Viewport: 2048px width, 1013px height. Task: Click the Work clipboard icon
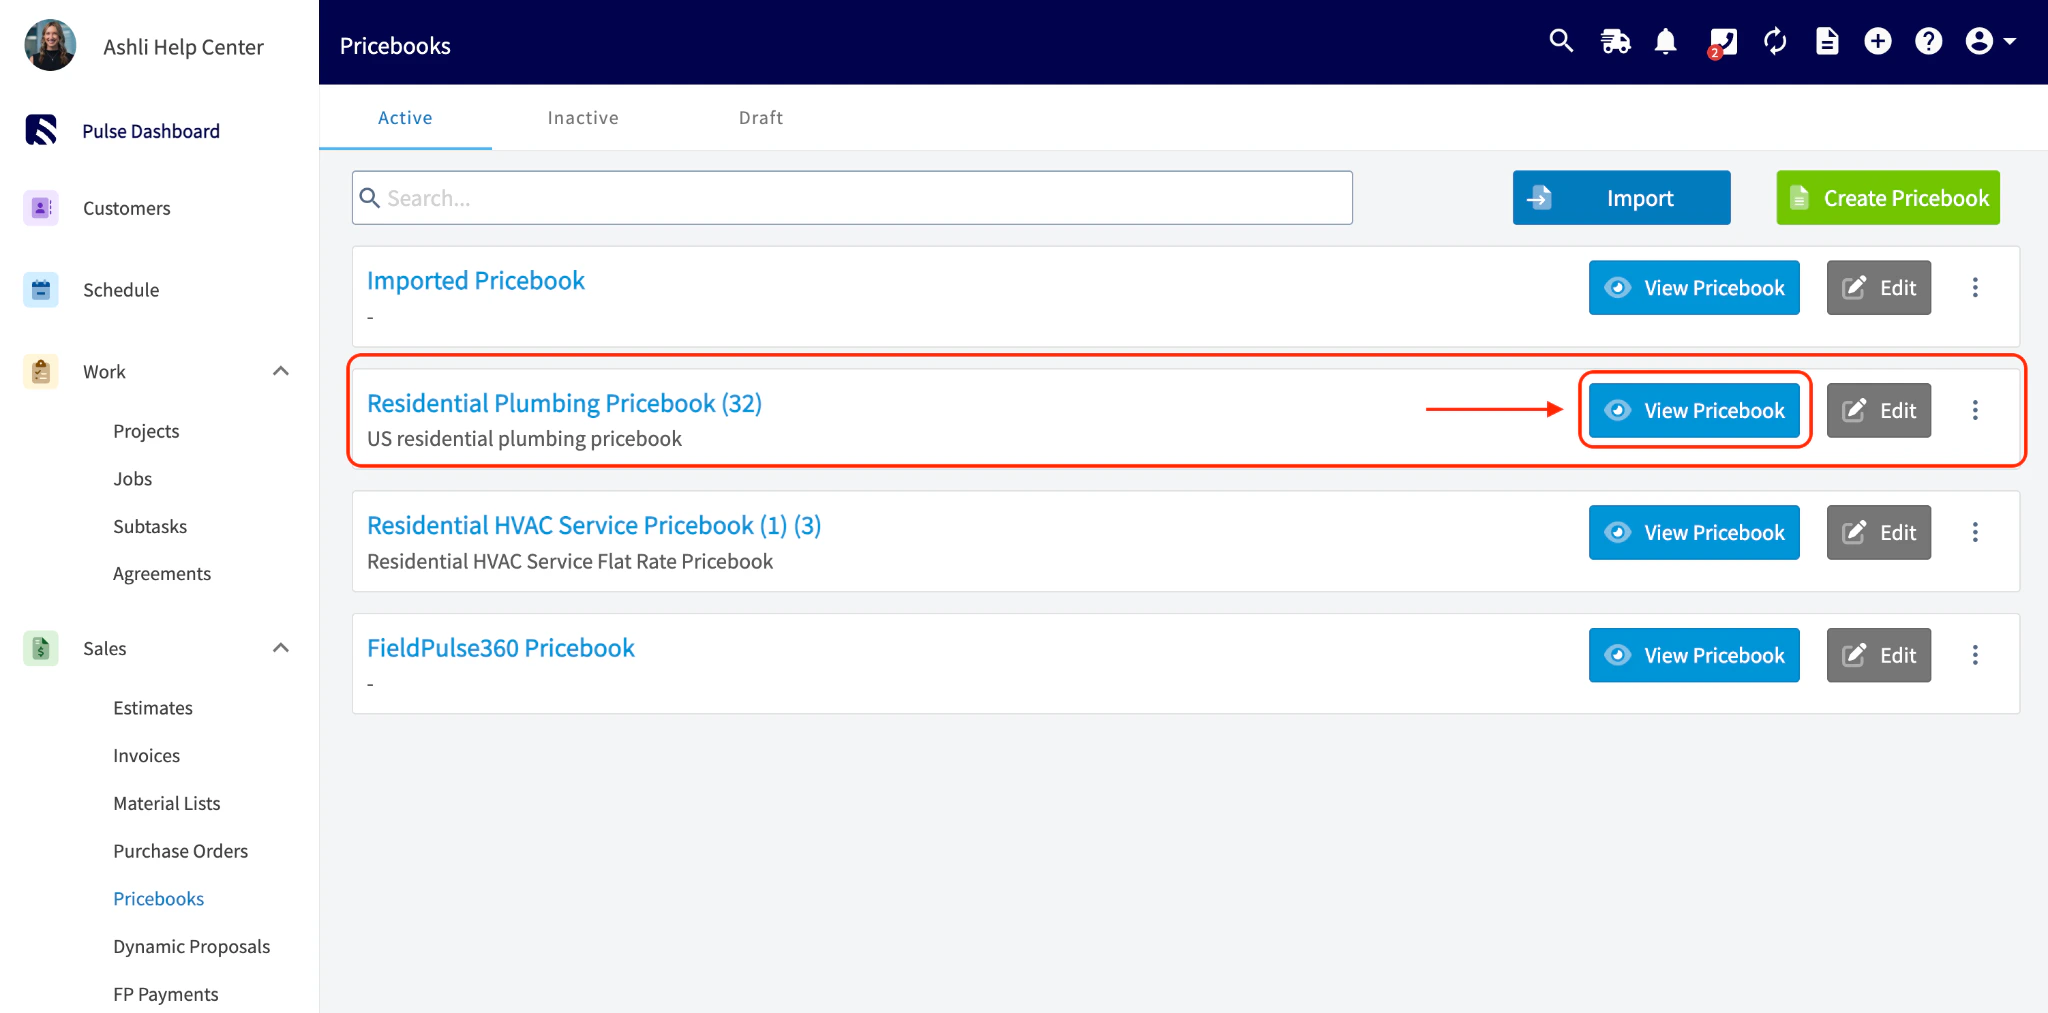coord(41,372)
